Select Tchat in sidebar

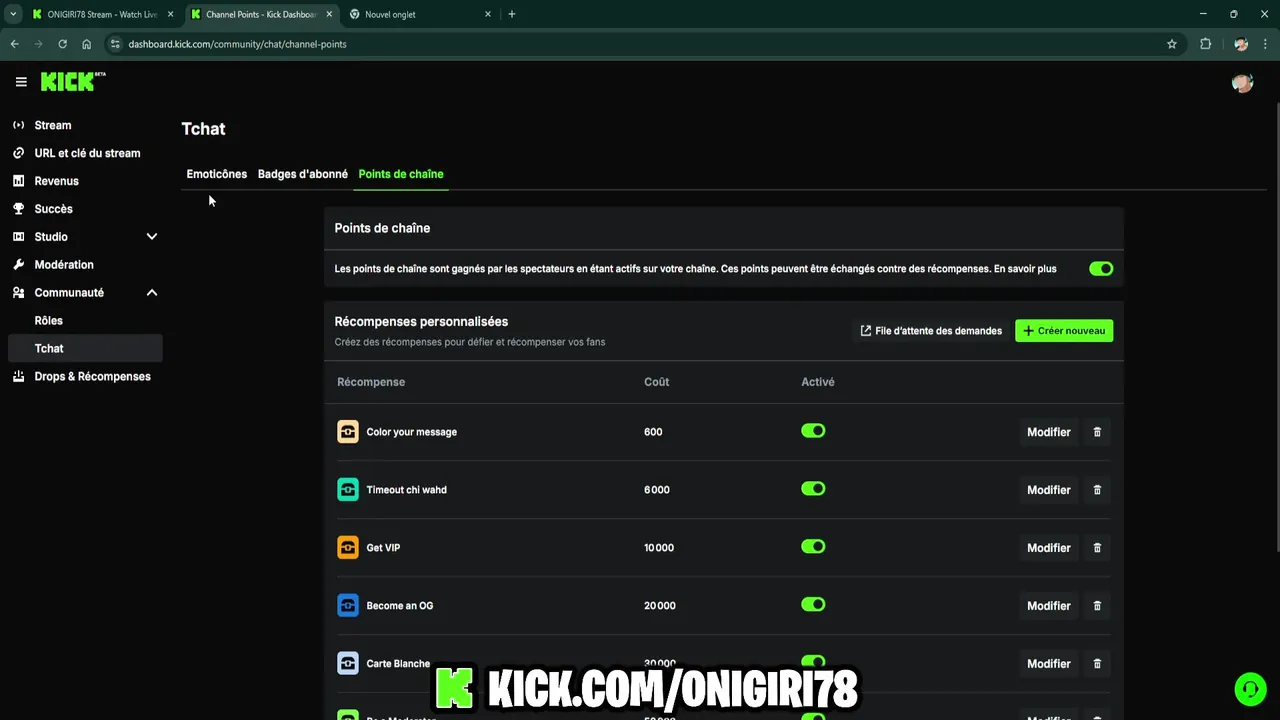[x=85, y=348]
